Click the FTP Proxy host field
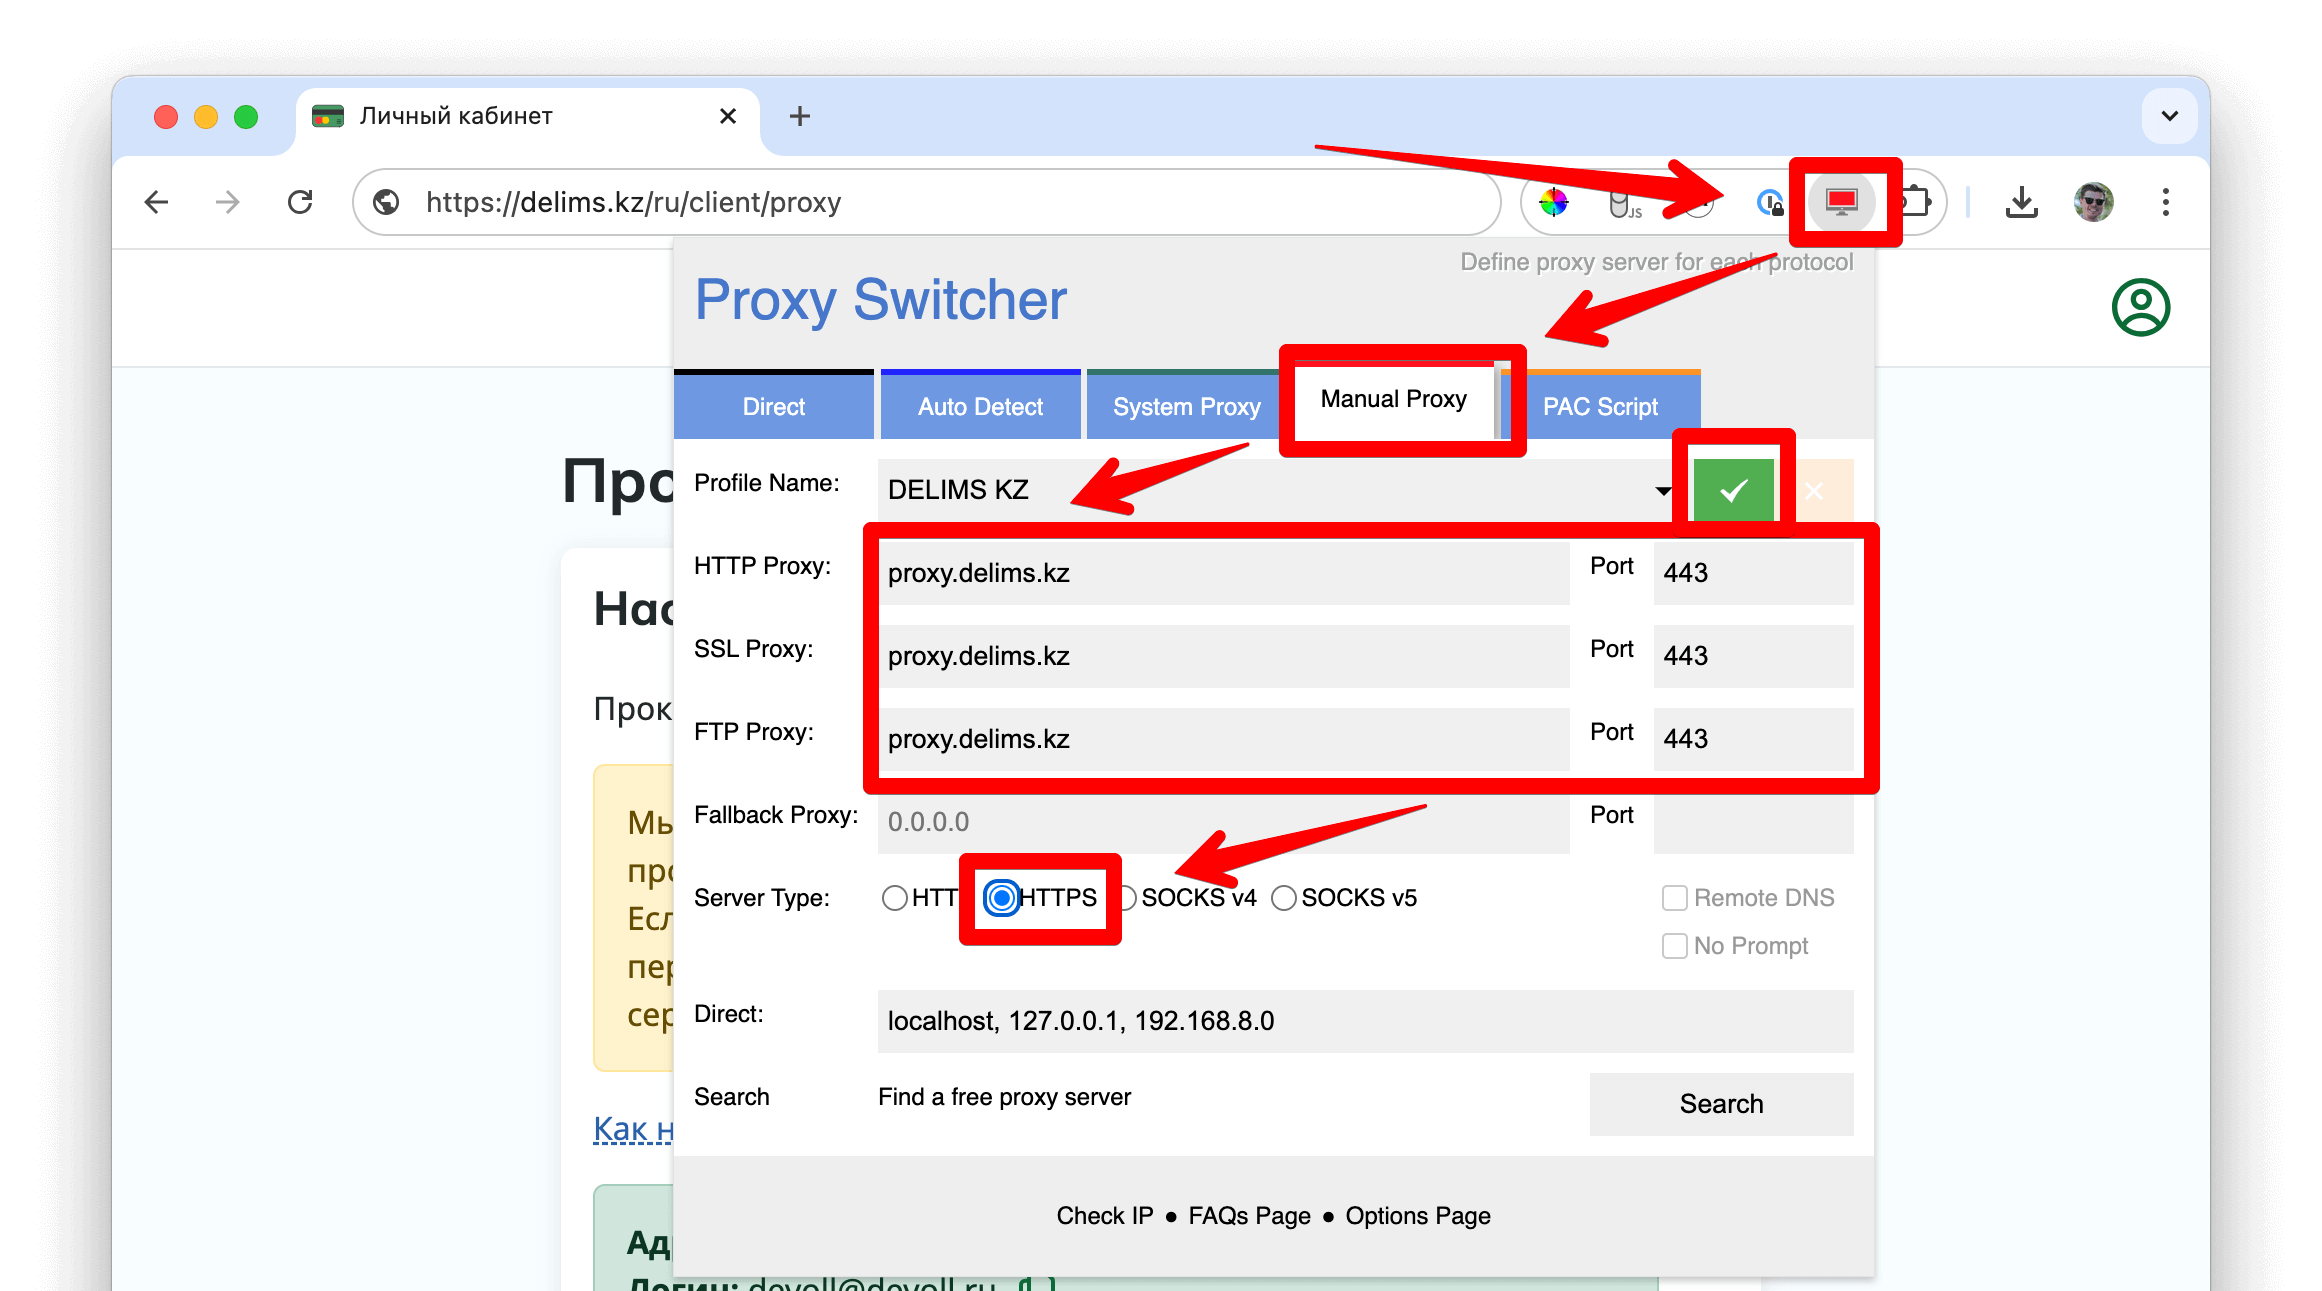The image size is (2322, 1291). 1223,739
